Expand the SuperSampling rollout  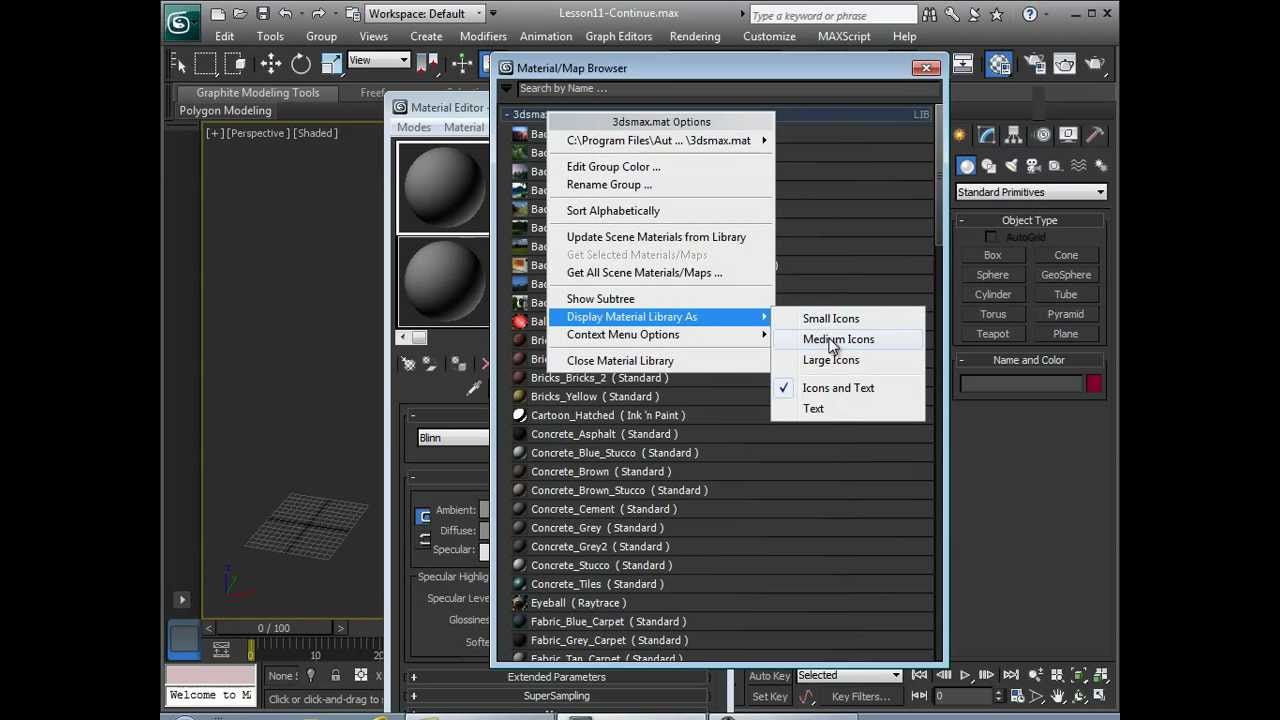click(x=556, y=696)
